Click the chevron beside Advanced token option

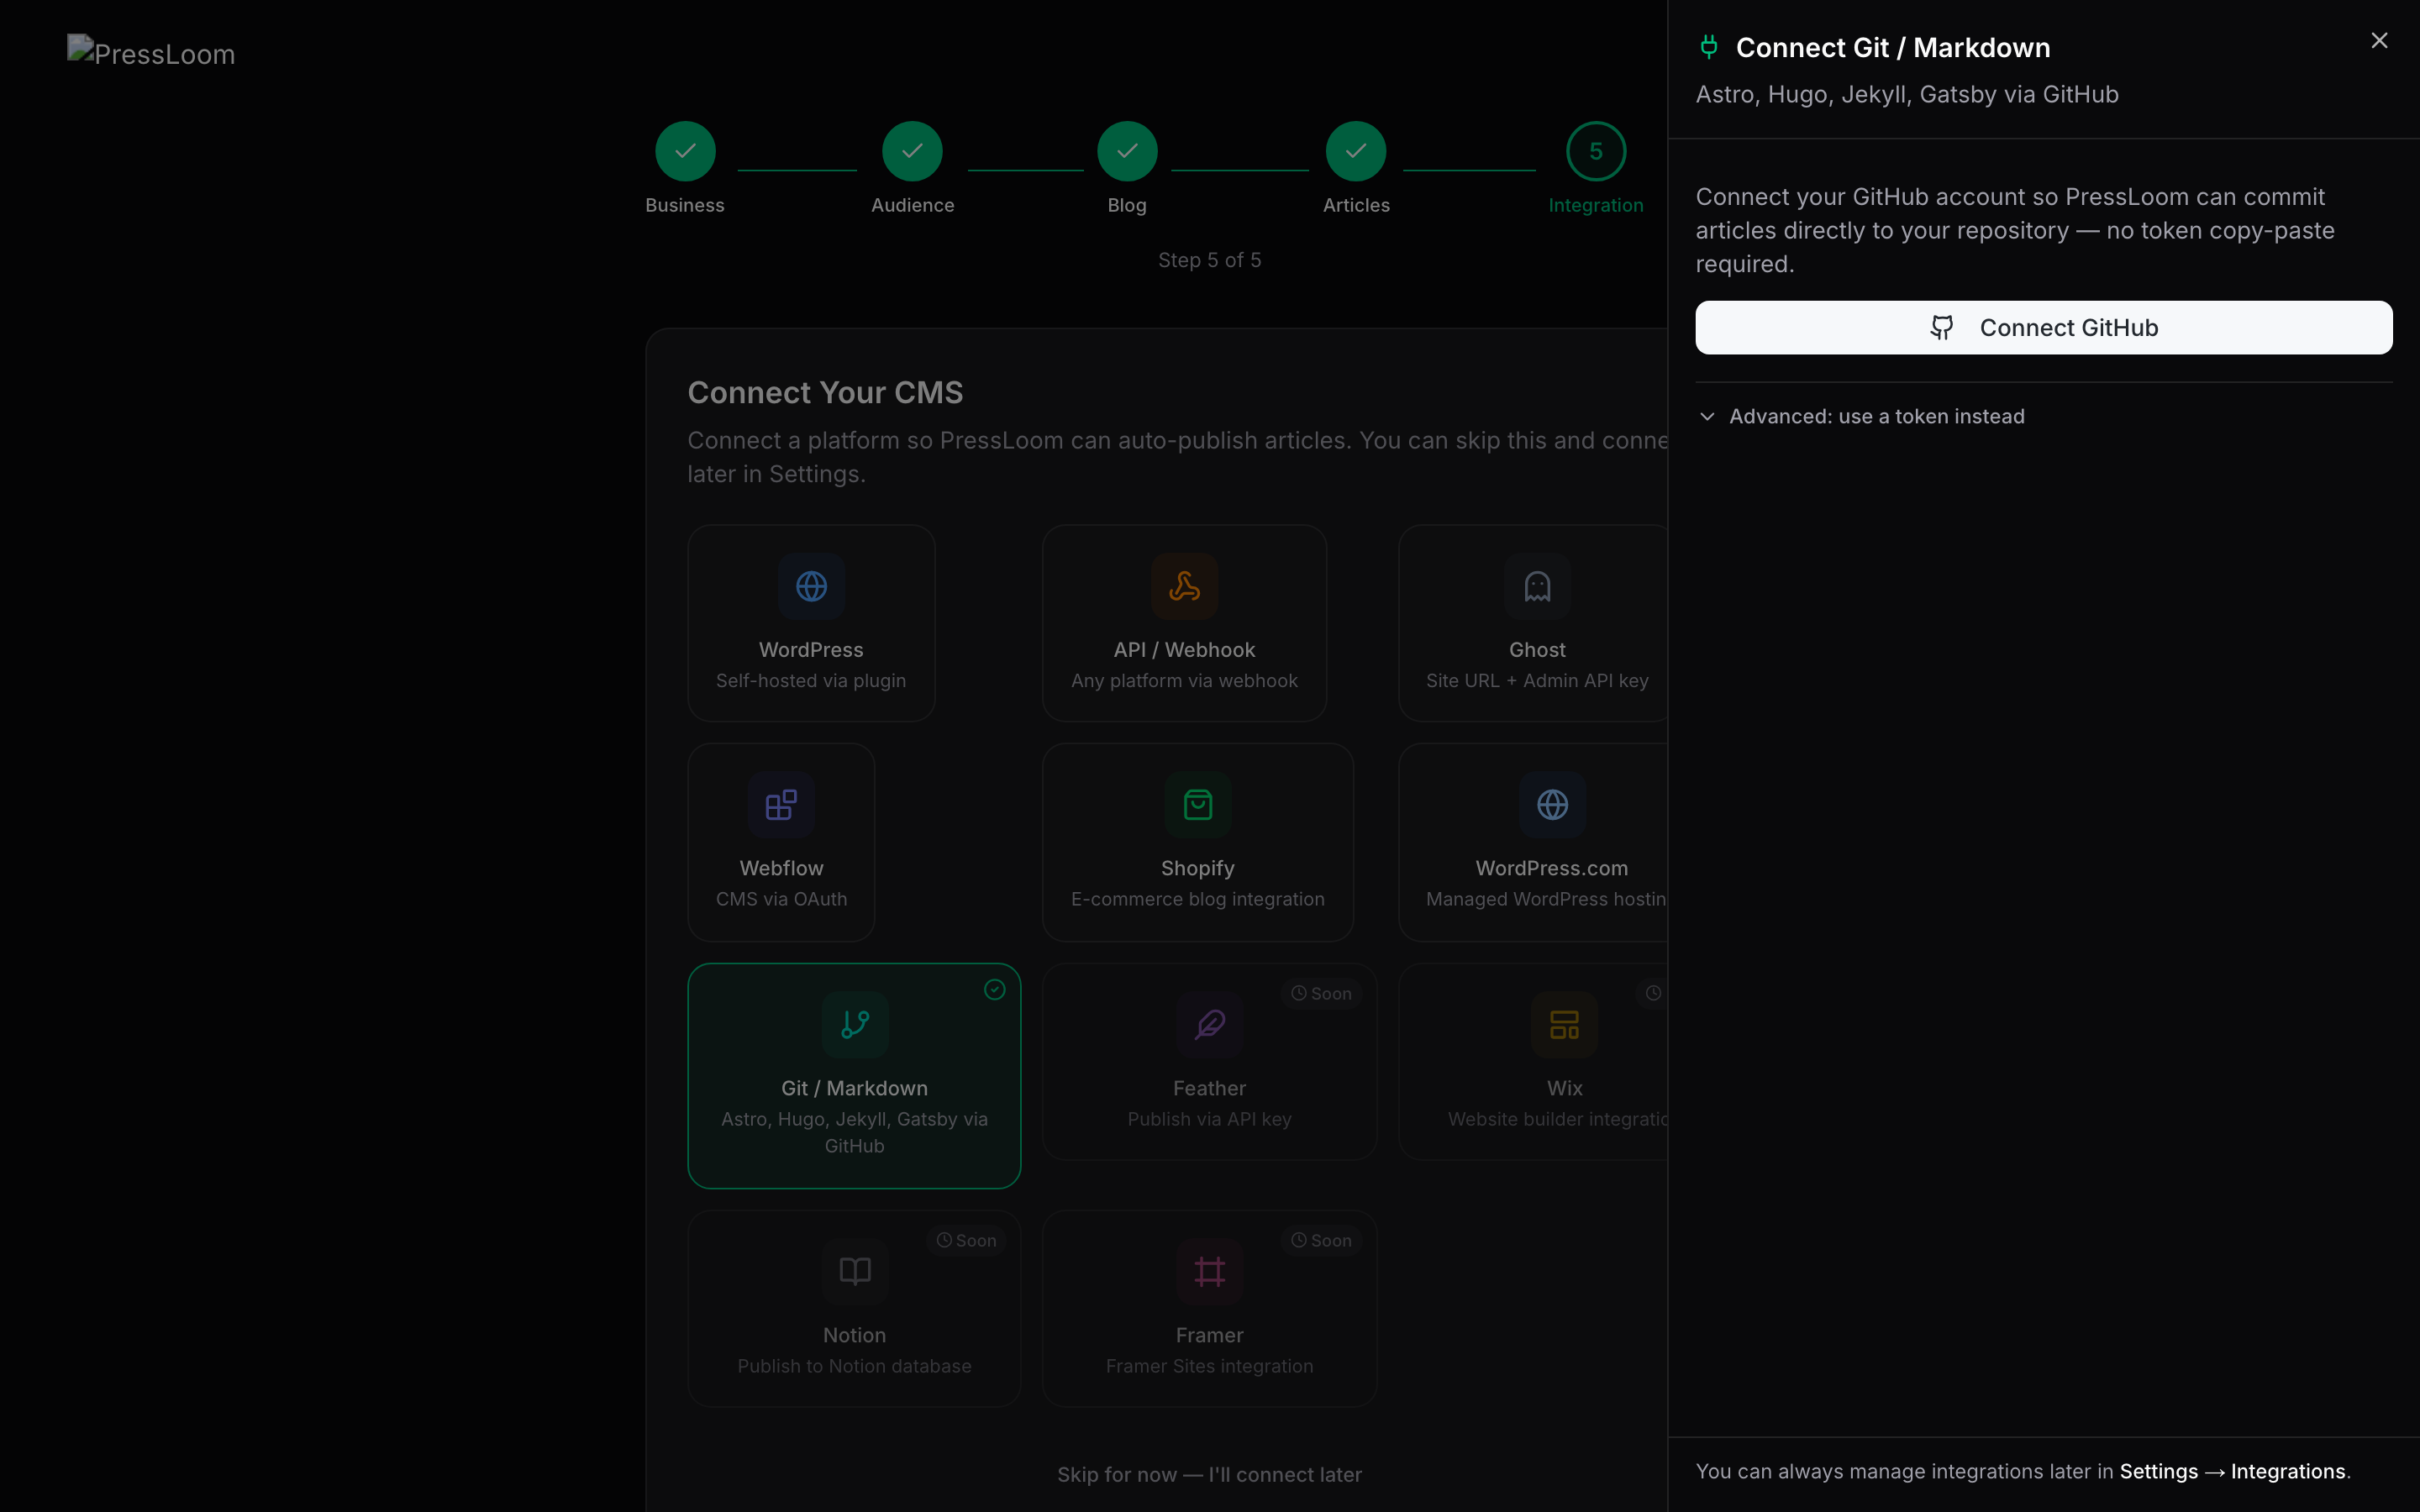(1707, 416)
